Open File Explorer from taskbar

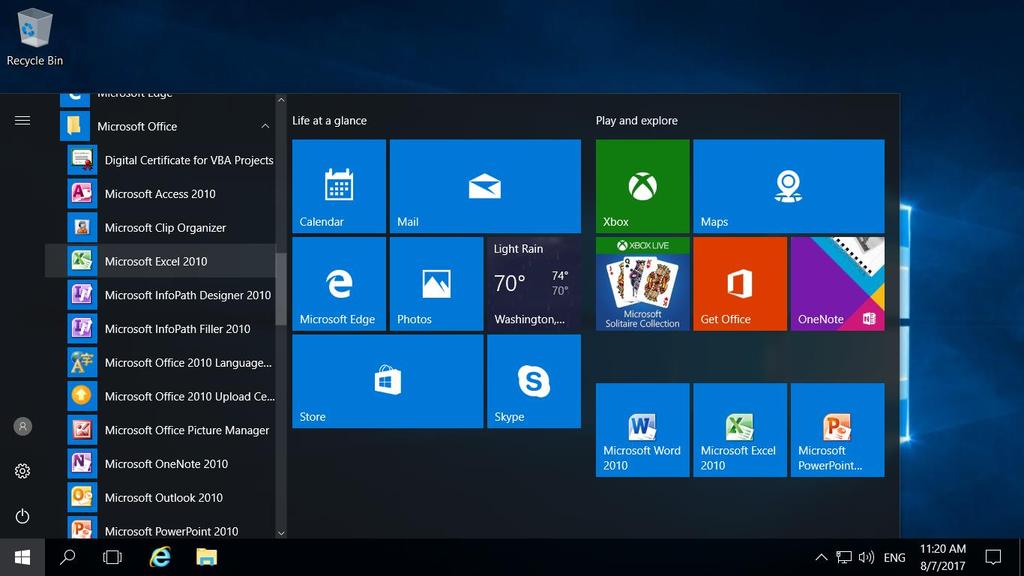coord(206,557)
